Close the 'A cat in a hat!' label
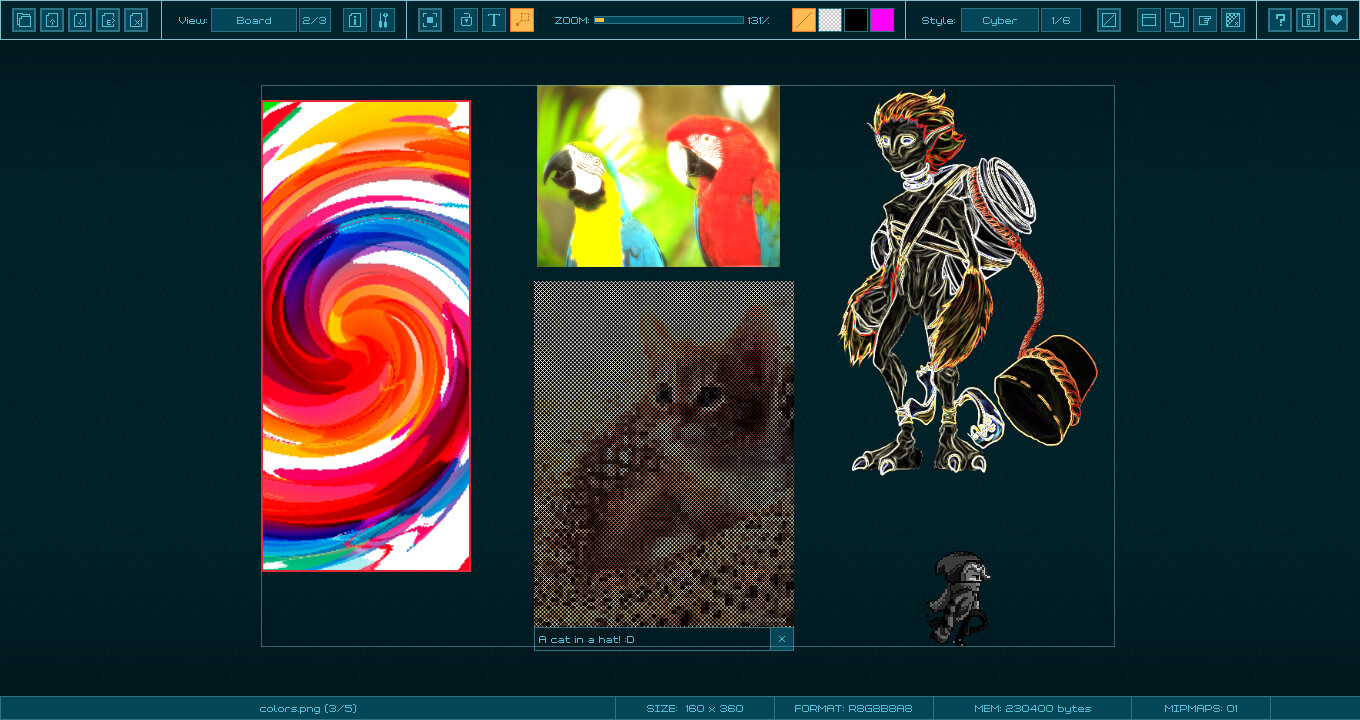This screenshot has height=720, width=1360. pos(782,639)
